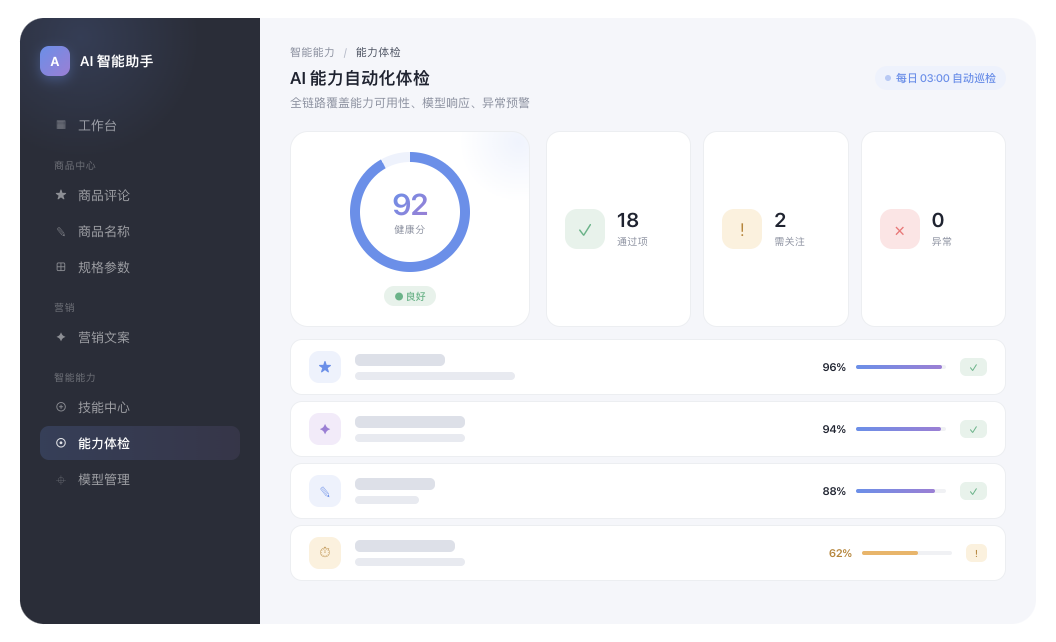Go to 商品名称 in the sidebar
The image size is (1056, 642).
[x=140, y=231]
